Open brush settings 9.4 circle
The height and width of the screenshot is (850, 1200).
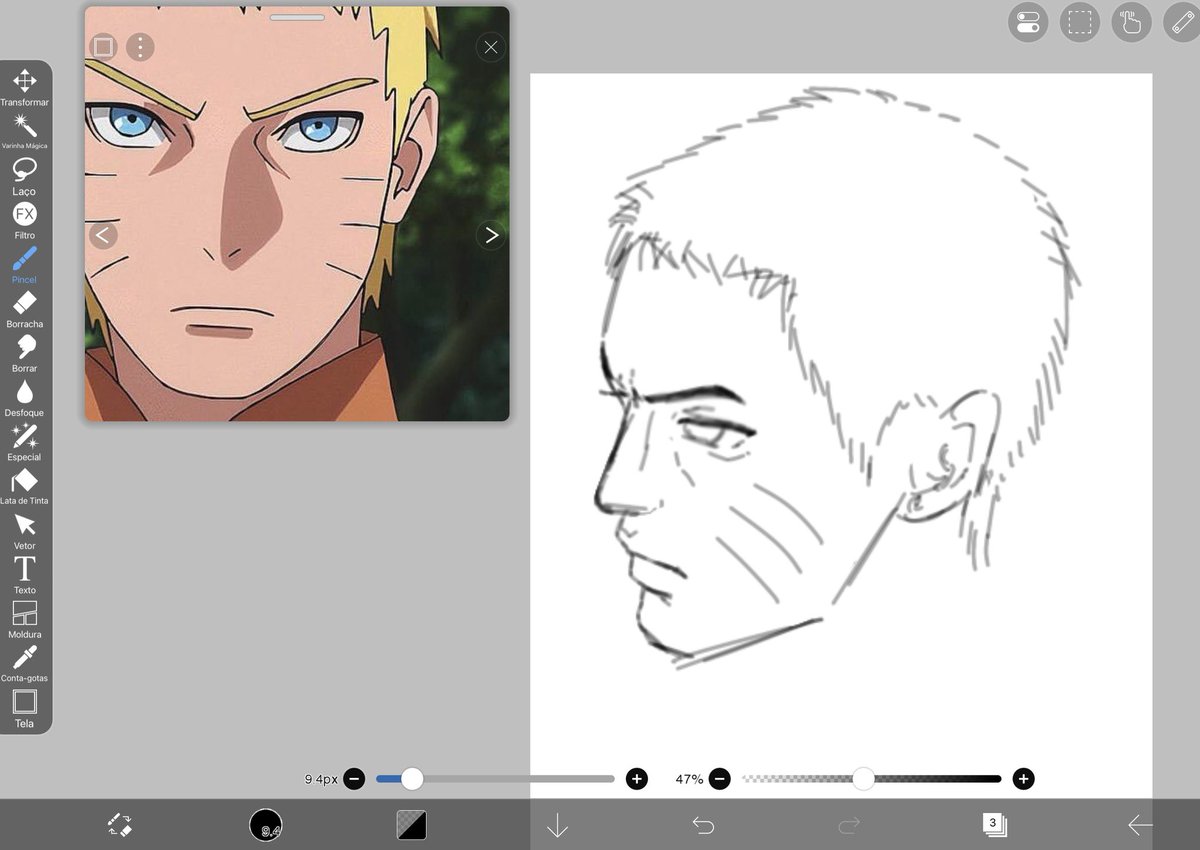pyautogui.click(x=266, y=825)
